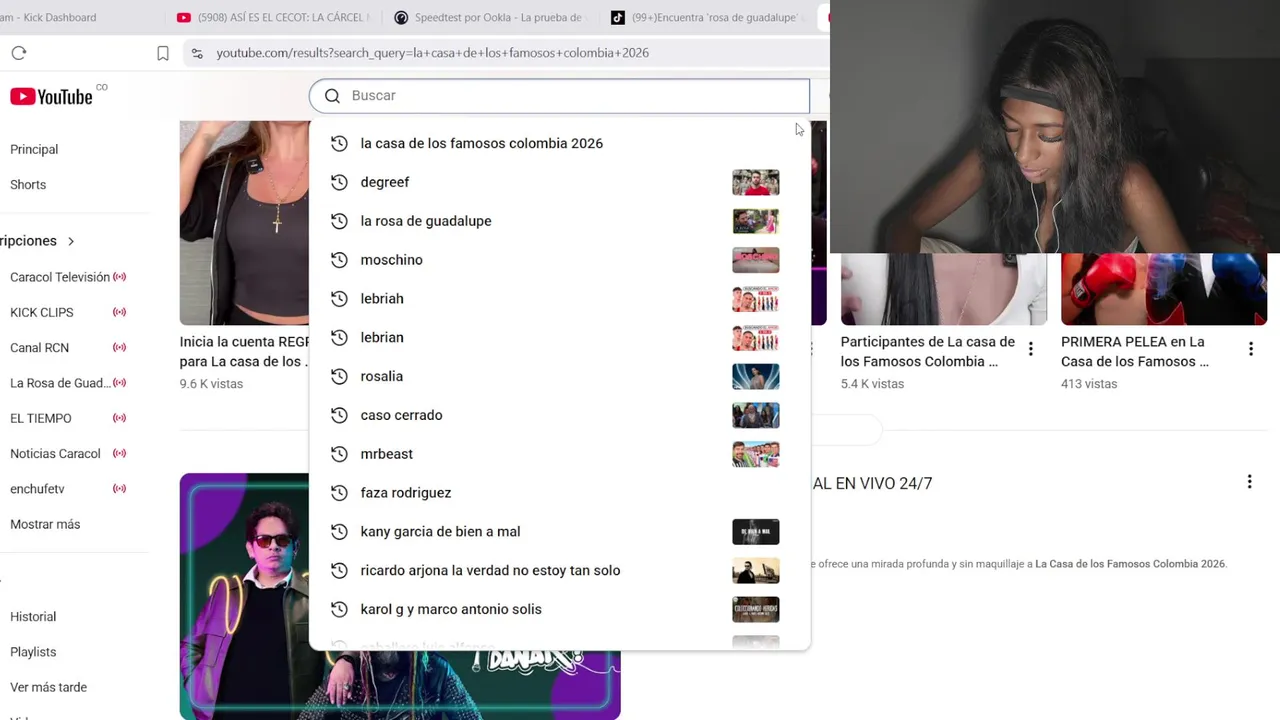Click the thumbnail beside 'karol g y marco antonio solis'
The image size is (1280, 720).
click(755, 609)
